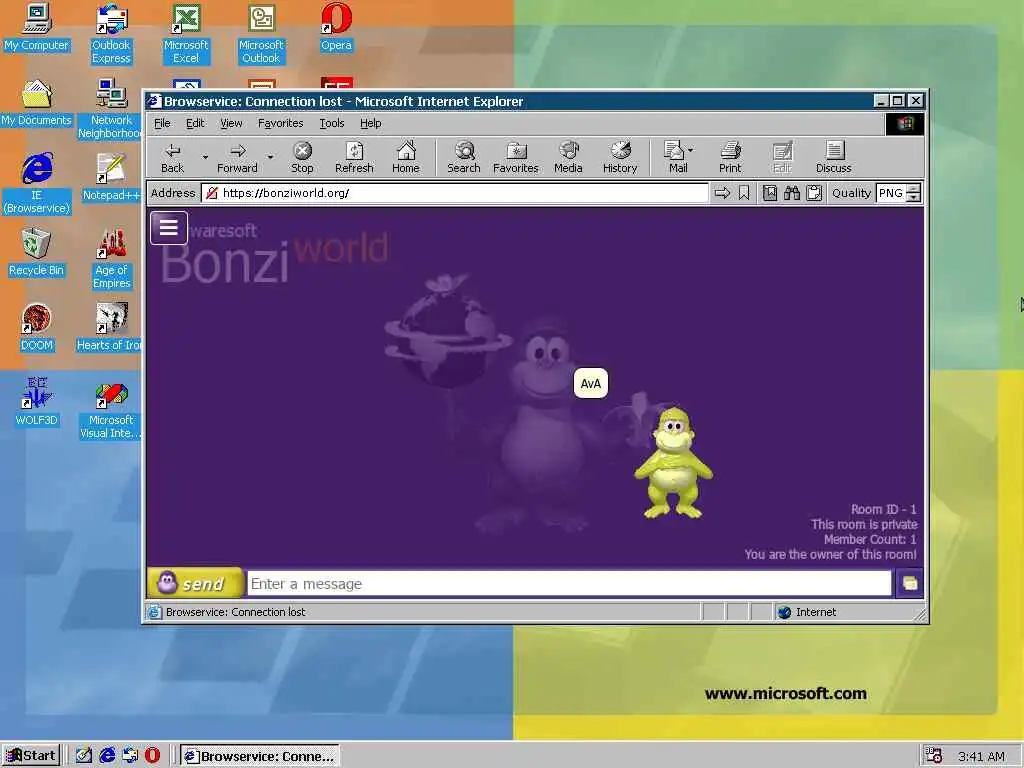Open the Tools menu
1024x768 pixels.
(332, 123)
